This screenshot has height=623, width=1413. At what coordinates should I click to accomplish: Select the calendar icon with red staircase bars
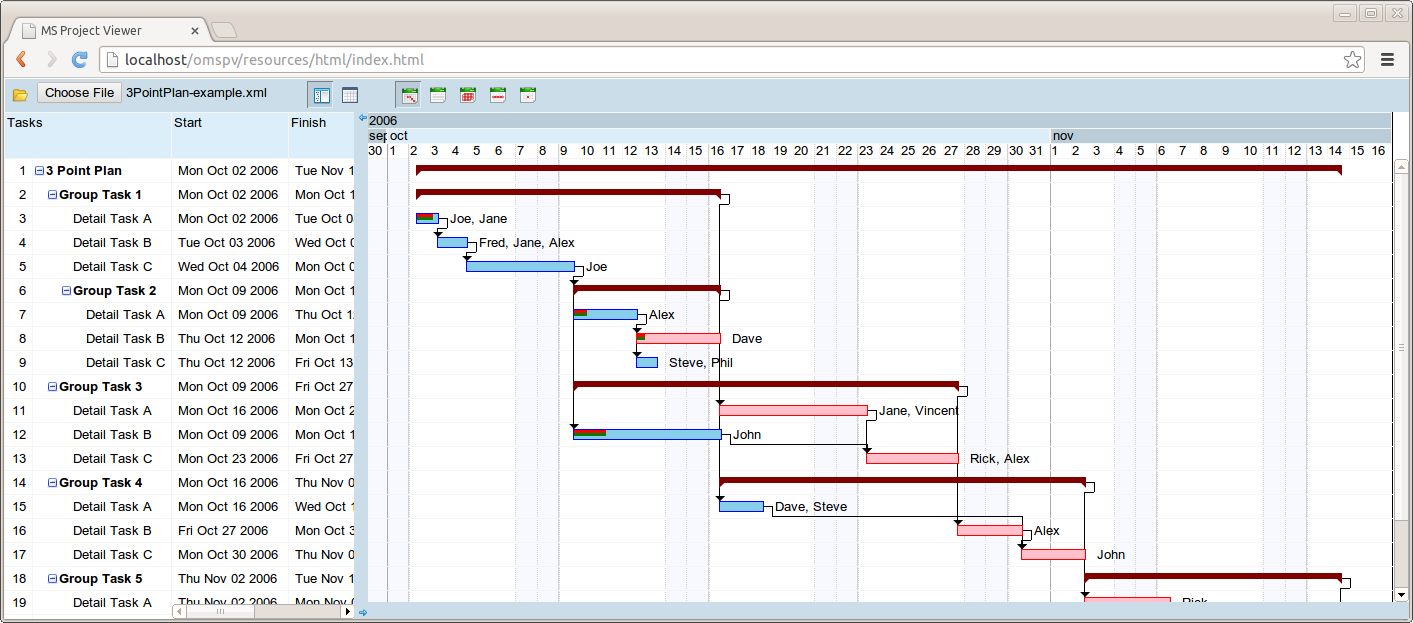[409, 95]
